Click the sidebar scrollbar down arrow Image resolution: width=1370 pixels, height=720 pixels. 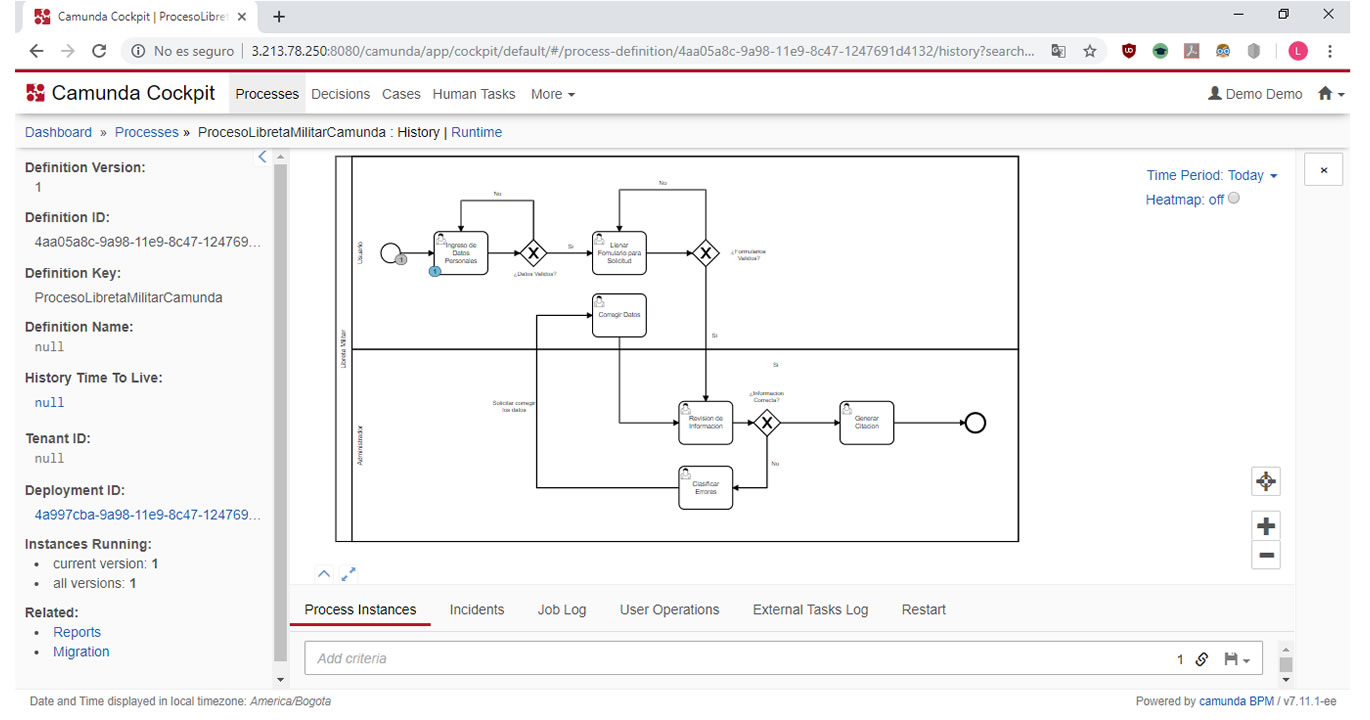click(280, 680)
